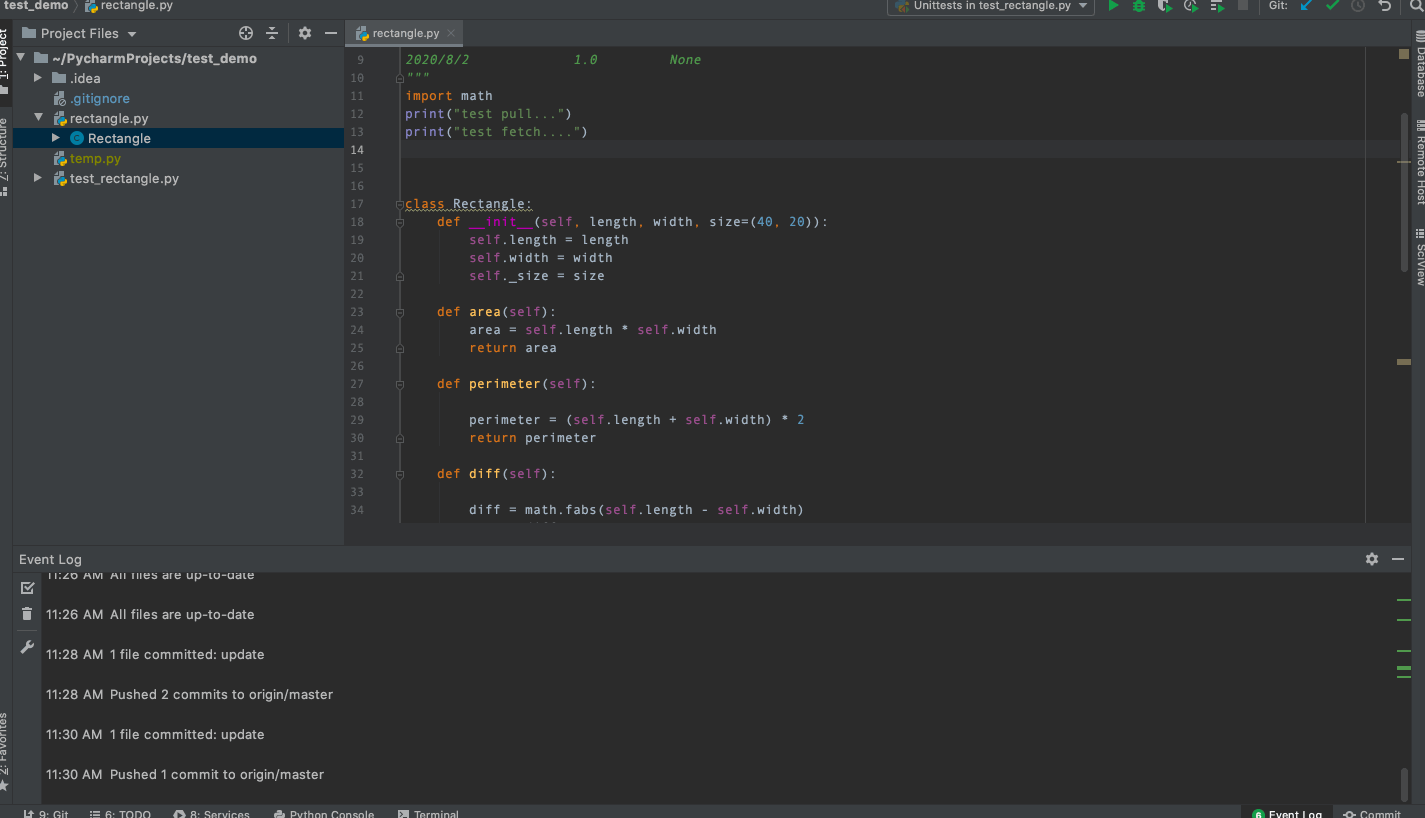Click the gray stop button in toolbar
Screen dimensions: 1425x818
pyautogui.click(x=1243, y=6)
